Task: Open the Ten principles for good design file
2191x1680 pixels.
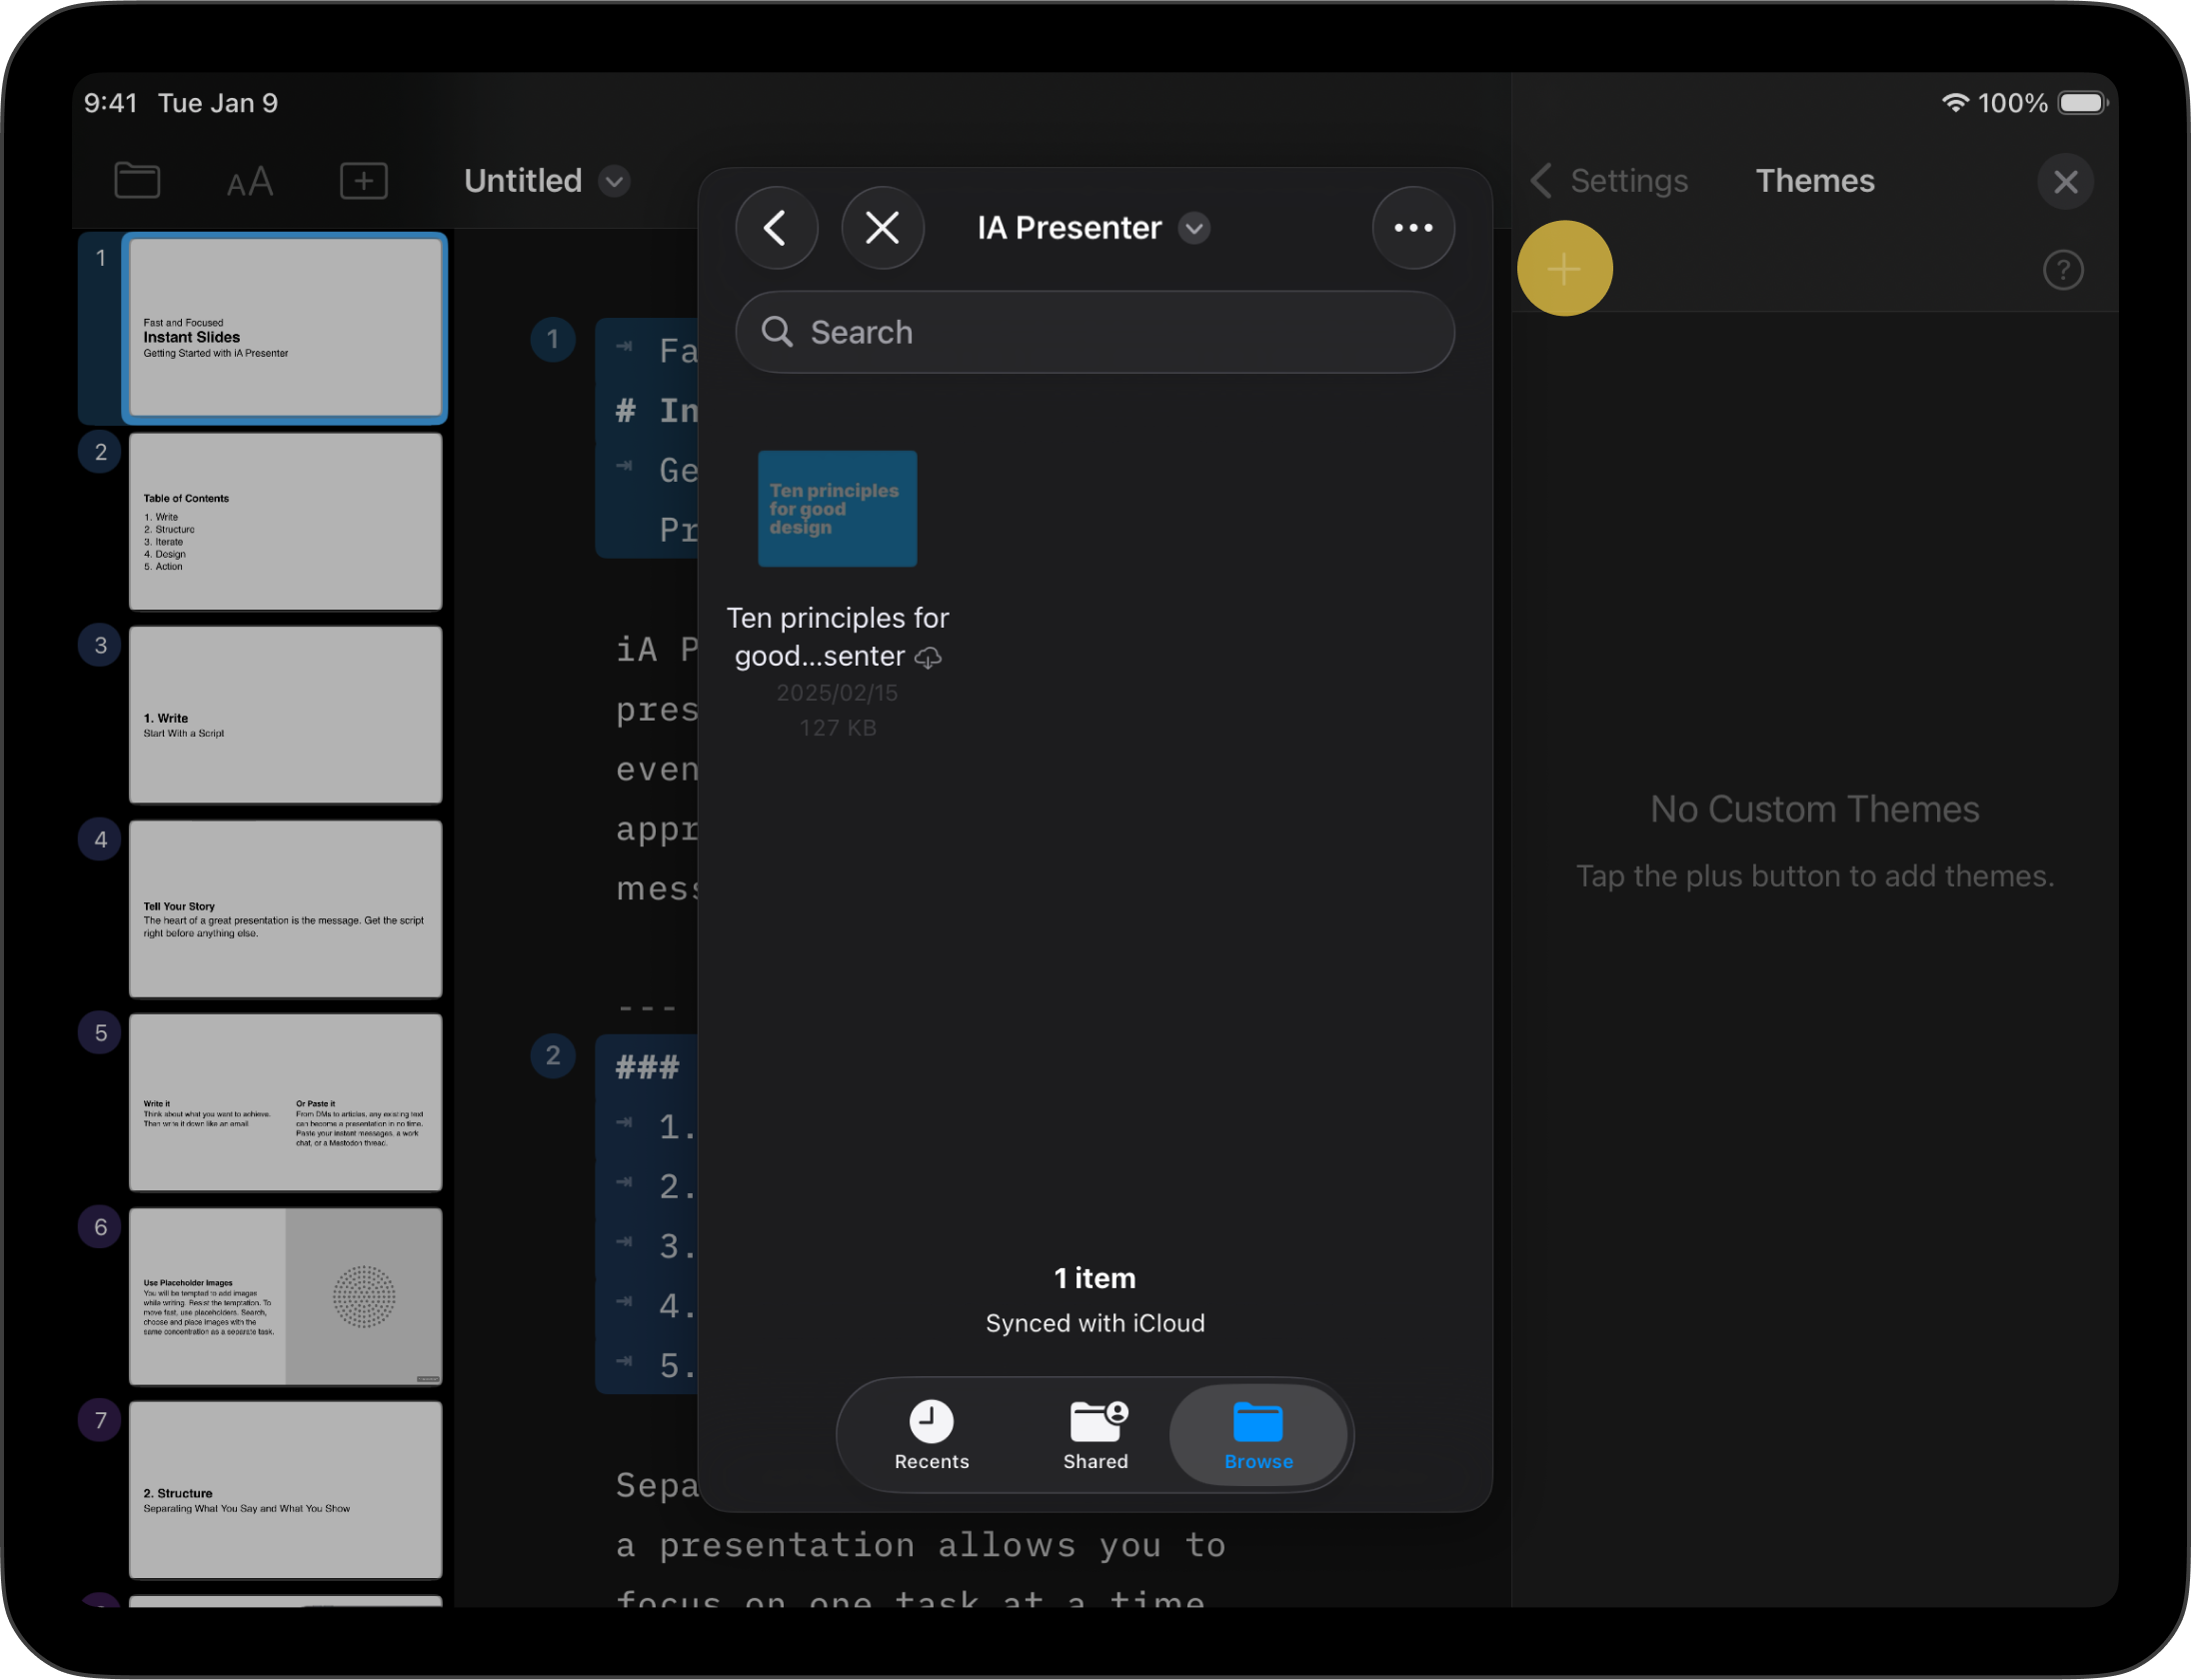Action: click(x=837, y=509)
